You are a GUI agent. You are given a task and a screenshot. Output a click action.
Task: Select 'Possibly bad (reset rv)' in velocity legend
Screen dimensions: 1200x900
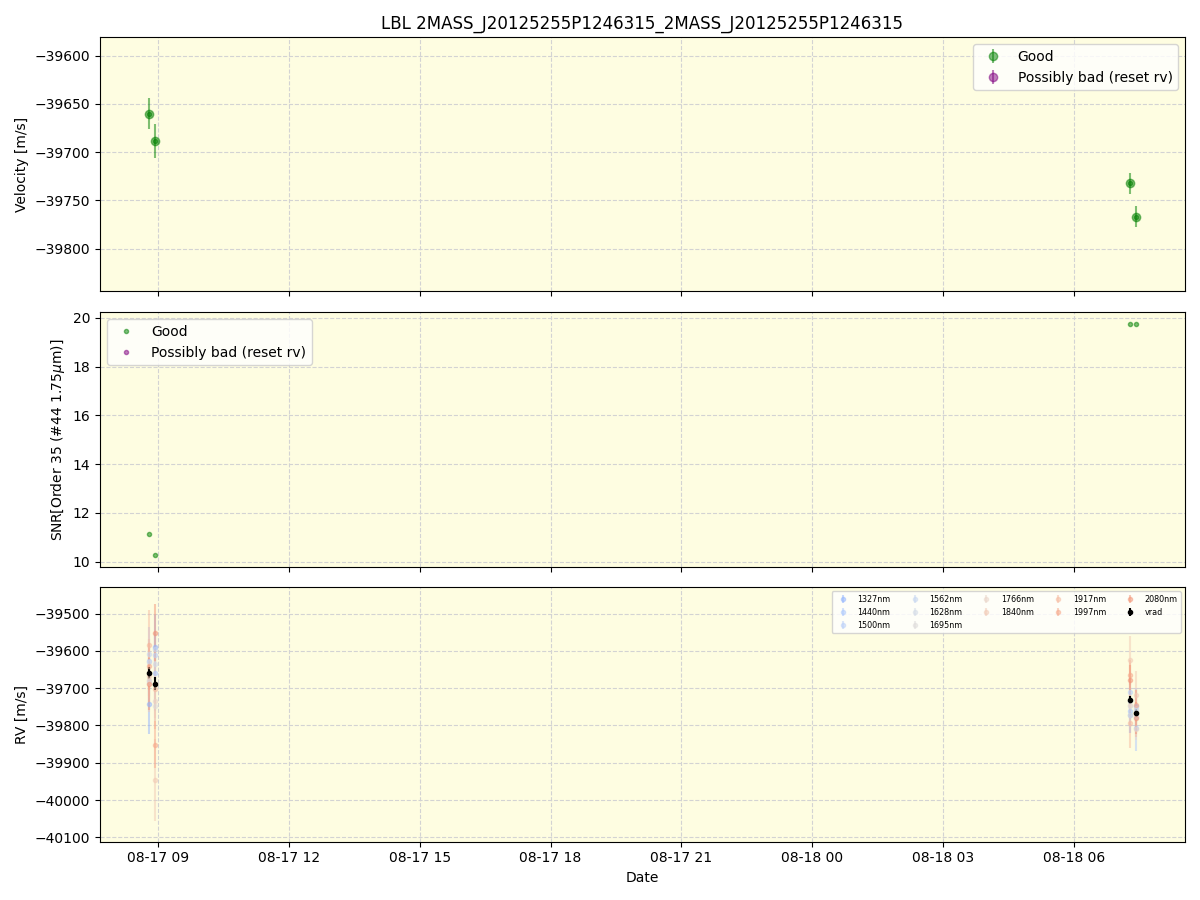(x=1095, y=77)
